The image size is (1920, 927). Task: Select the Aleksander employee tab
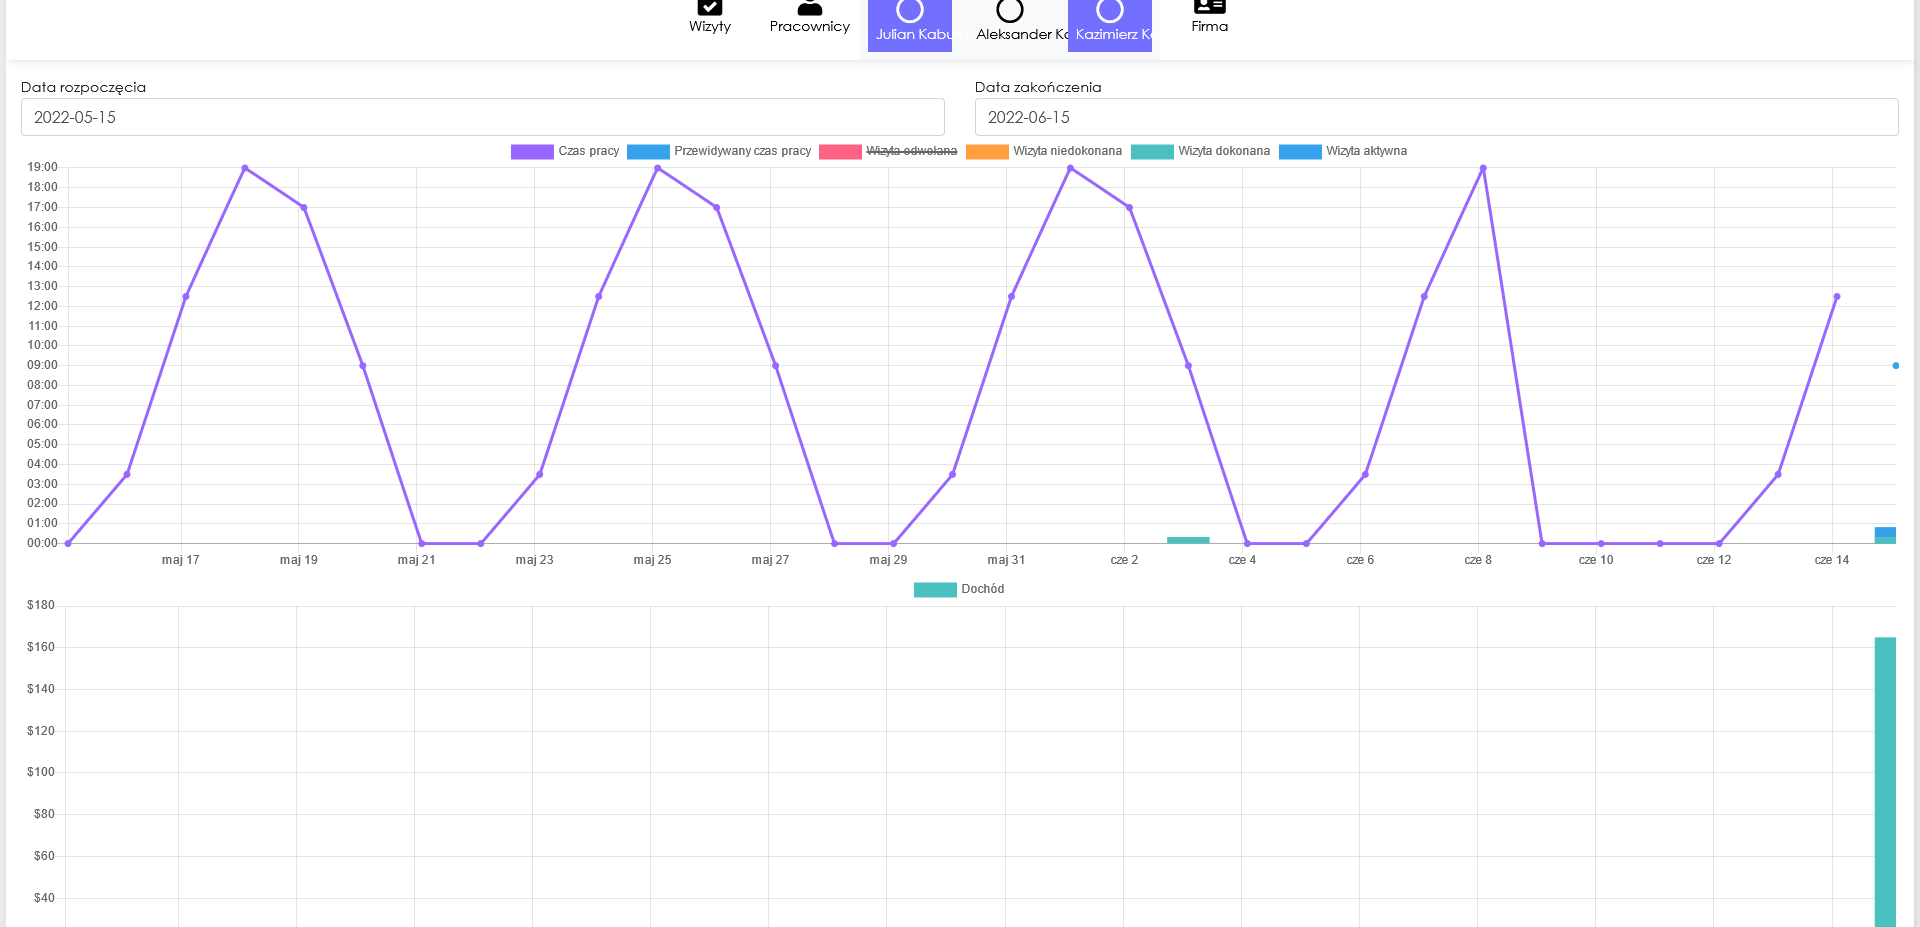(x=1010, y=24)
